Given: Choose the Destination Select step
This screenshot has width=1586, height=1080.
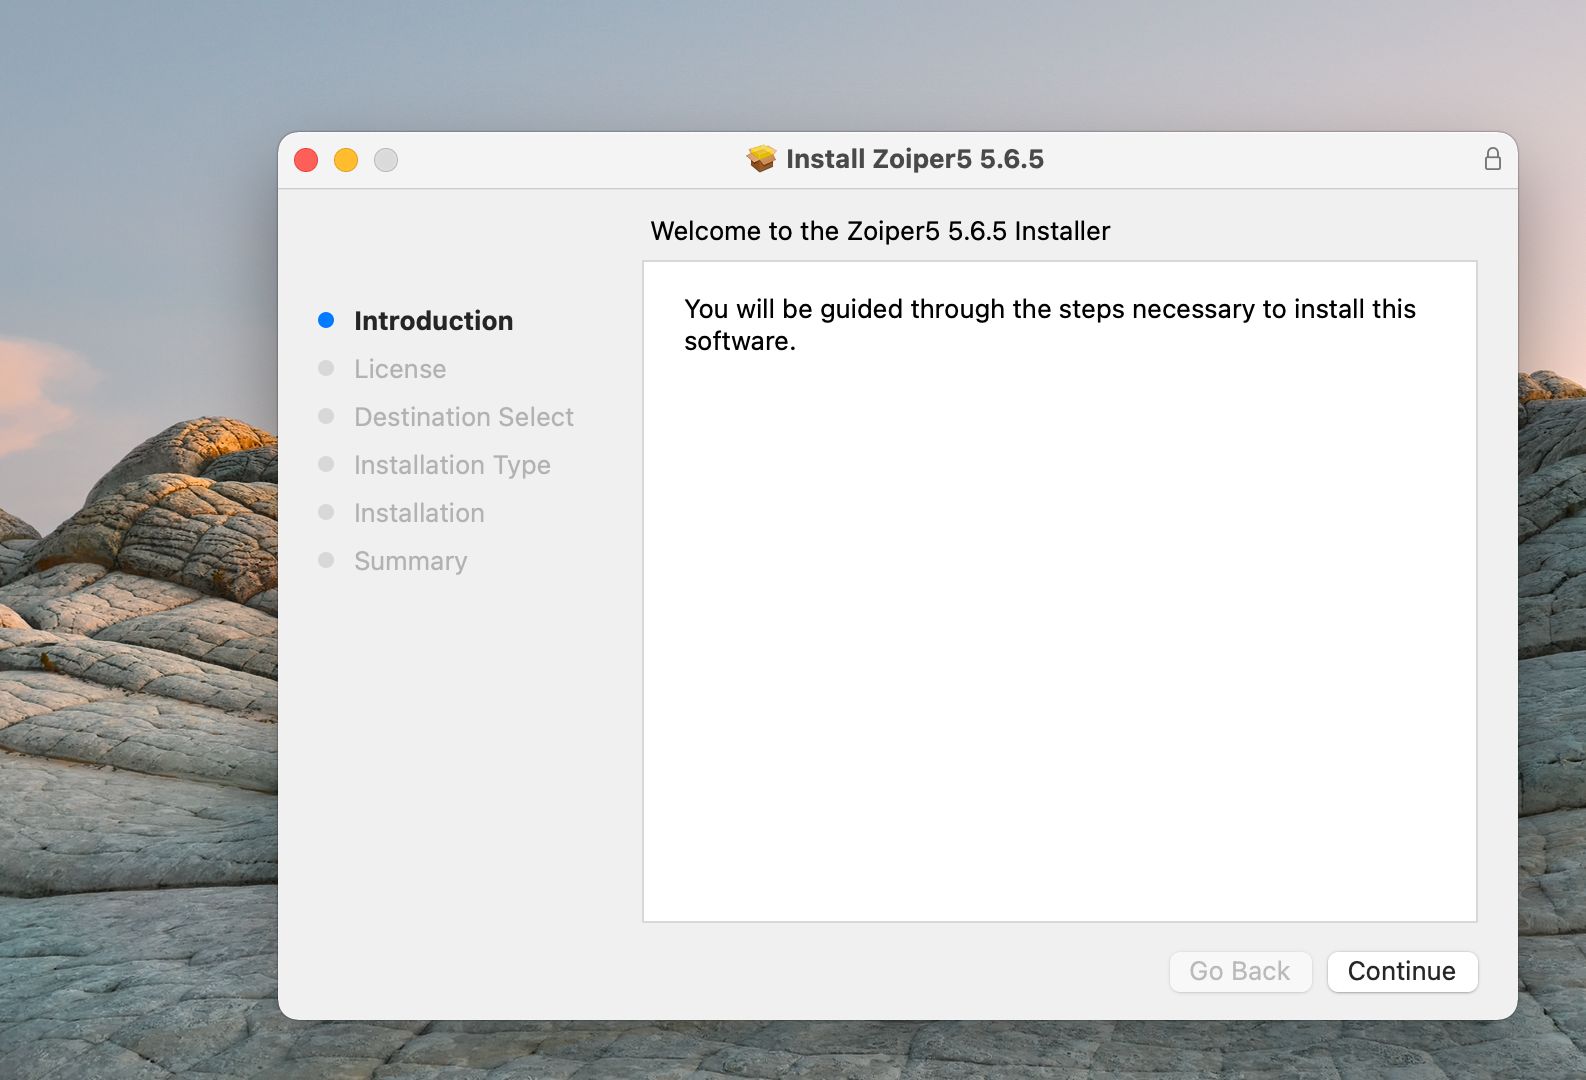Looking at the screenshot, I should (x=463, y=417).
